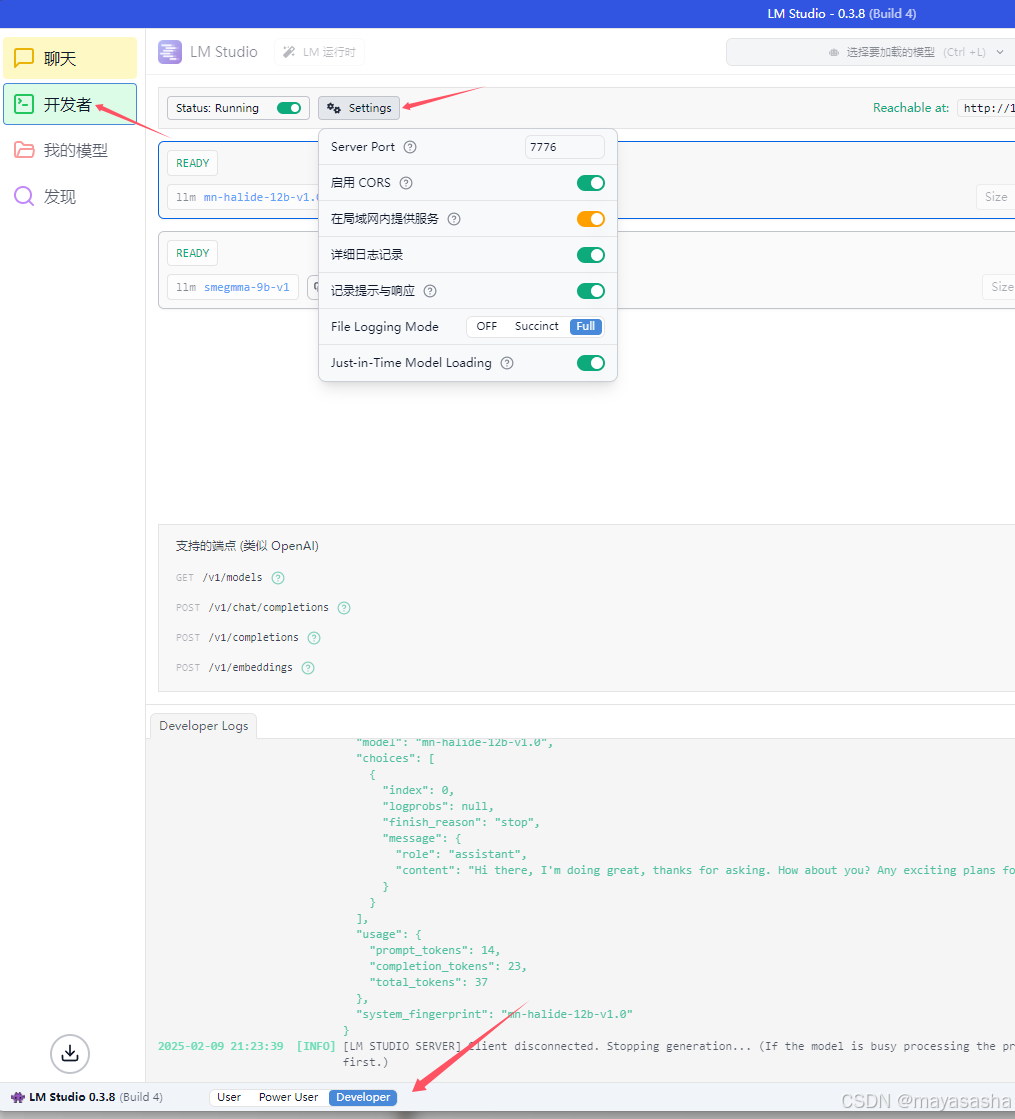Select the Developer (开发者) sidebar item
Image resolution: width=1015 pixels, height=1119 pixels.
coord(70,104)
